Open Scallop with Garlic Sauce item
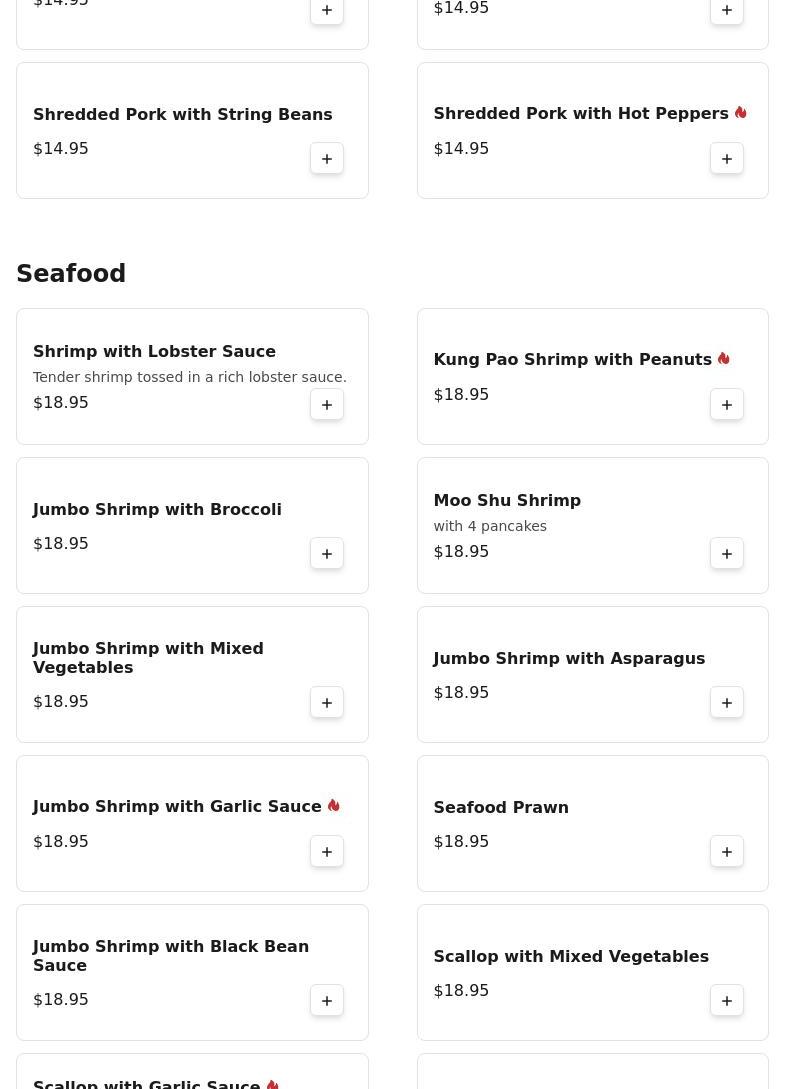This screenshot has width=785, height=1089. [147, 1083]
